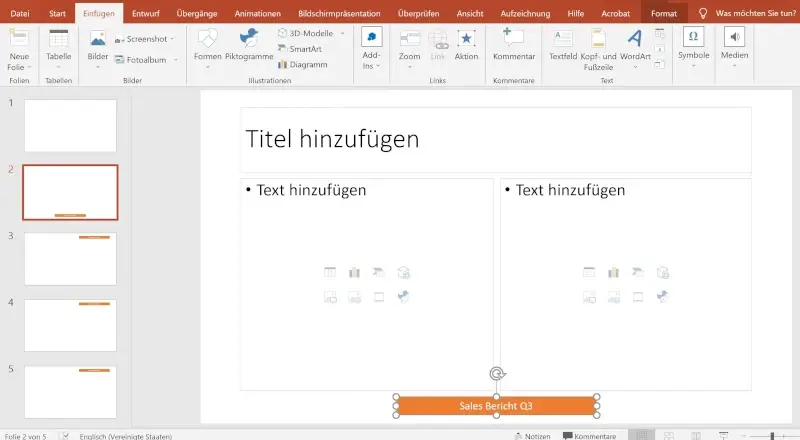Switch to the Start tab

(x=57, y=14)
